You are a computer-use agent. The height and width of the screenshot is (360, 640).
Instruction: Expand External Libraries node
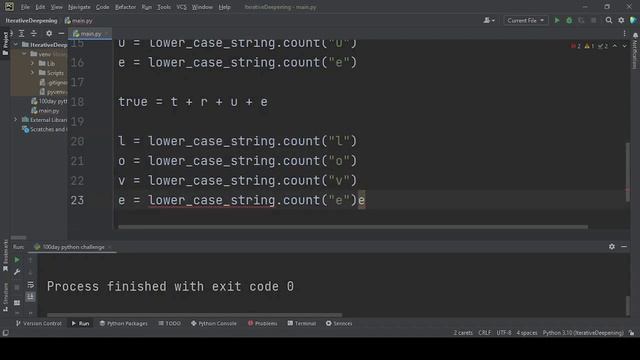pyautogui.click(x=16, y=120)
